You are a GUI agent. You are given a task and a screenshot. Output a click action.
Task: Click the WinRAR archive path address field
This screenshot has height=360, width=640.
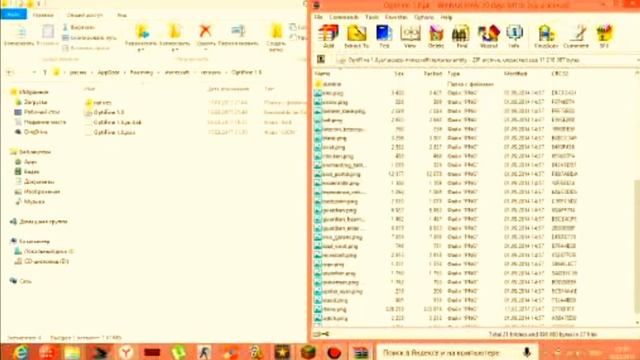click(486, 60)
